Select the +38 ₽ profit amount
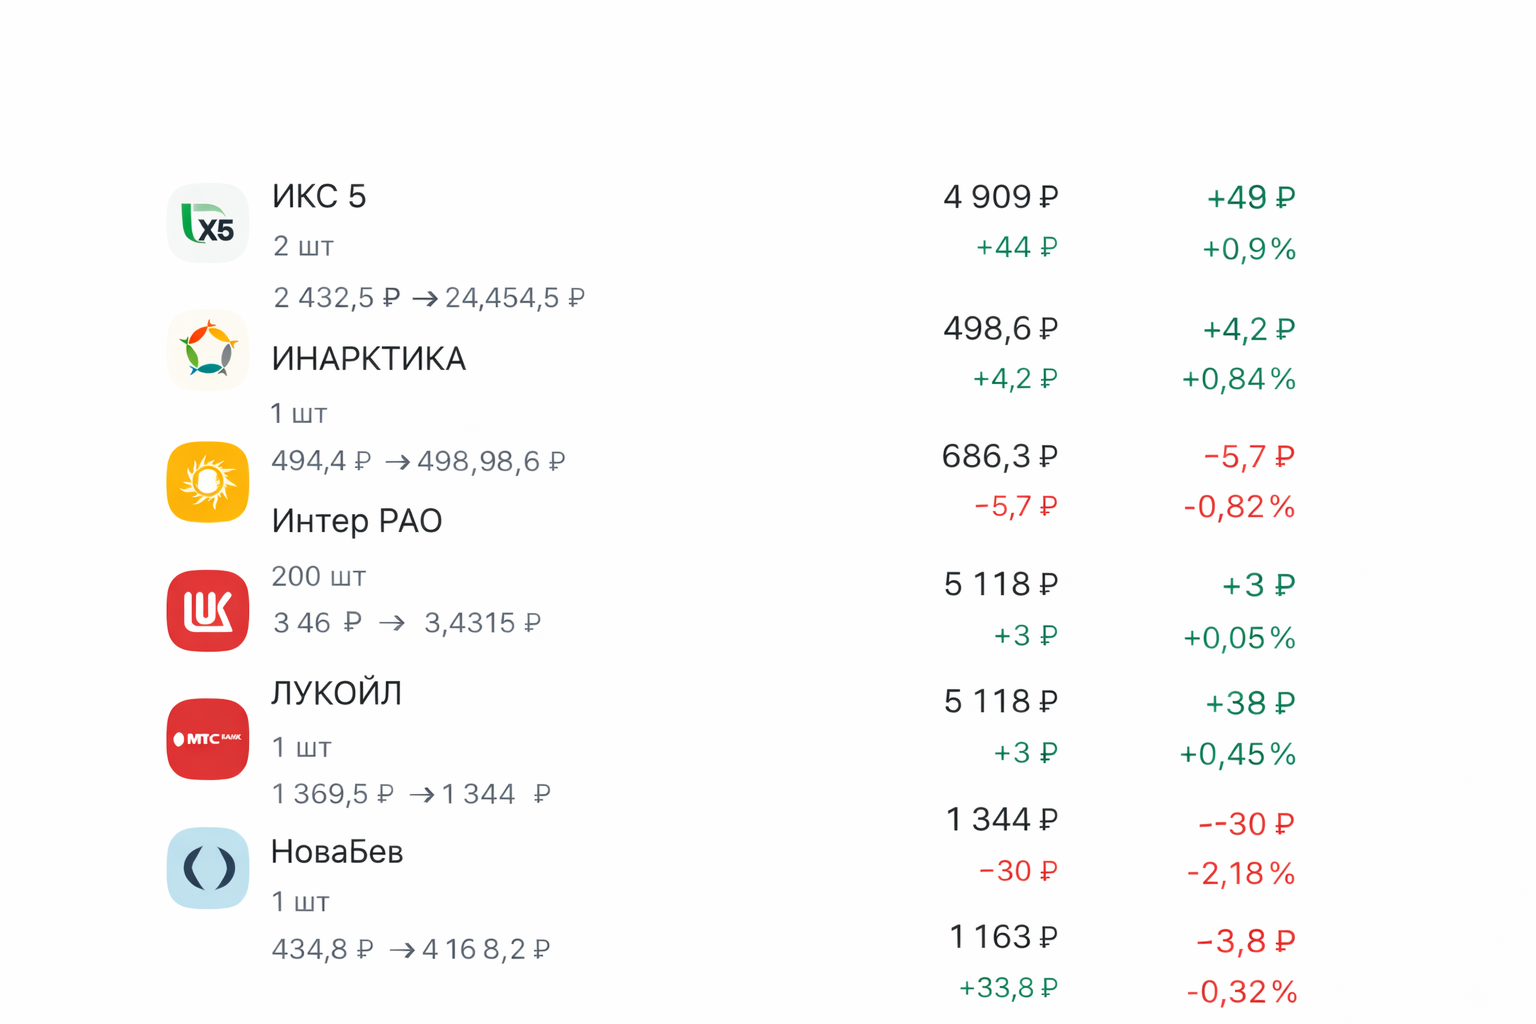1536x1024 pixels. pyautogui.click(x=1250, y=704)
